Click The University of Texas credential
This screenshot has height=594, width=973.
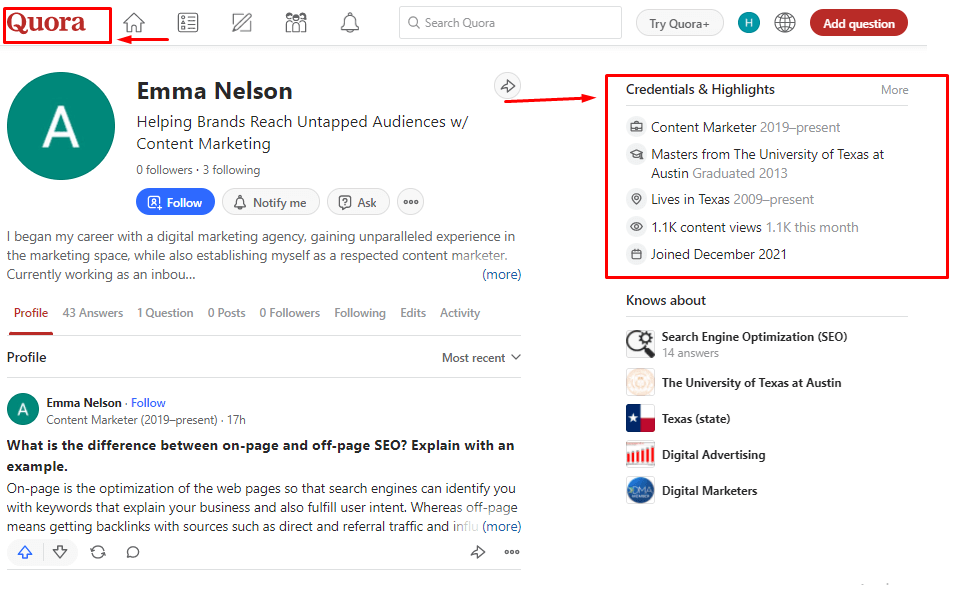pyautogui.click(x=767, y=163)
